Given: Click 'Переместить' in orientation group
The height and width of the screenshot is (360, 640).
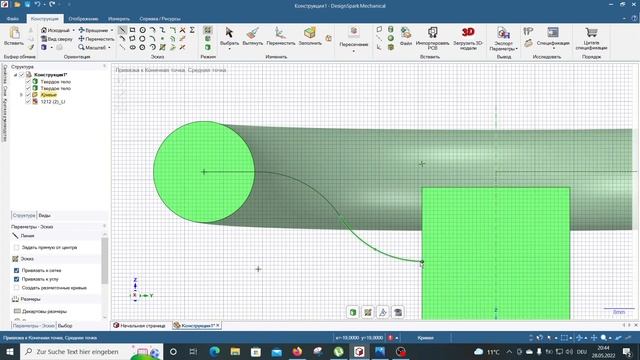Looking at the screenshot, I should tap(97, 39).
